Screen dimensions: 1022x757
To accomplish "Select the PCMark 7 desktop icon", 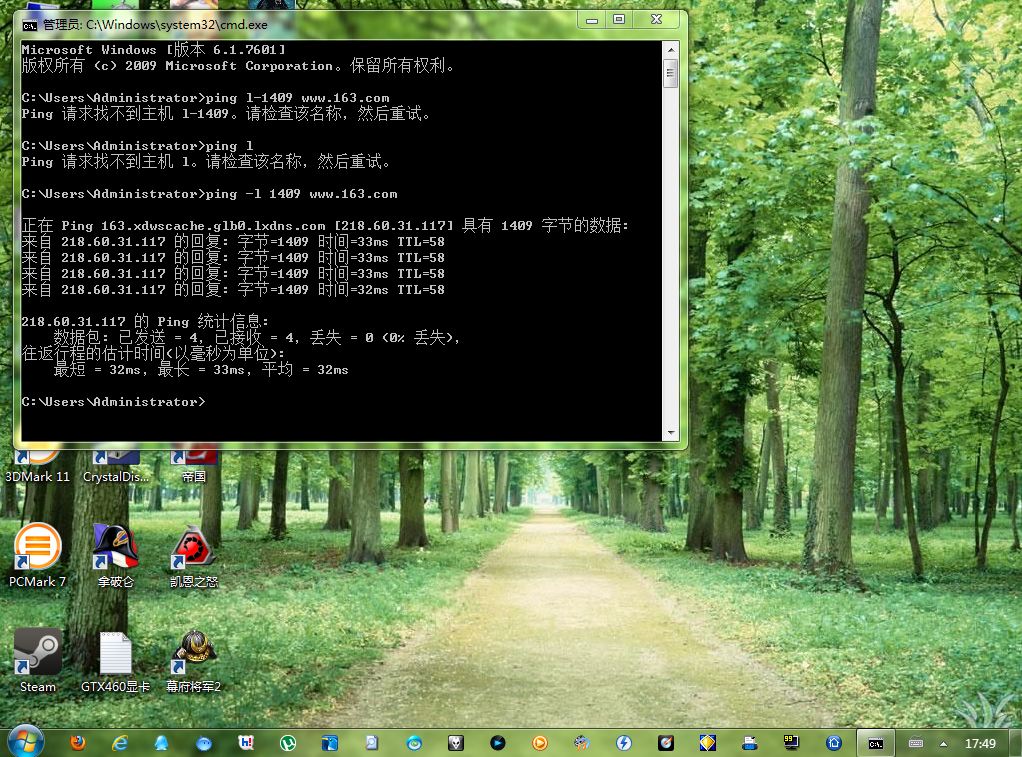I will tap(37, 556).
